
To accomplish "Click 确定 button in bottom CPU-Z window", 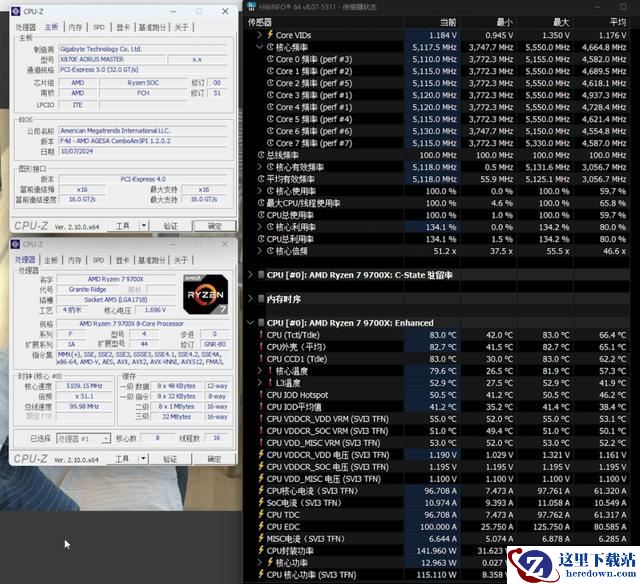I will tap(214, 459).
